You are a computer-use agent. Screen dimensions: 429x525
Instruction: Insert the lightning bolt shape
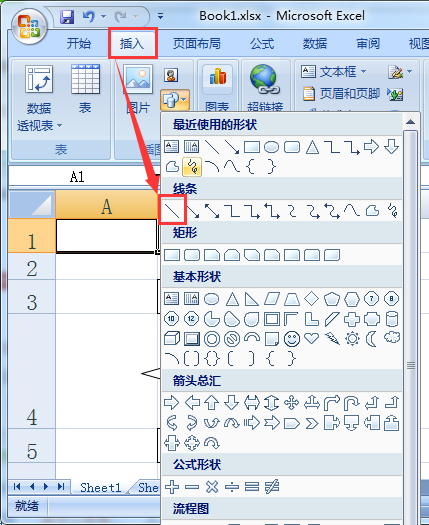tap(332, 339)
